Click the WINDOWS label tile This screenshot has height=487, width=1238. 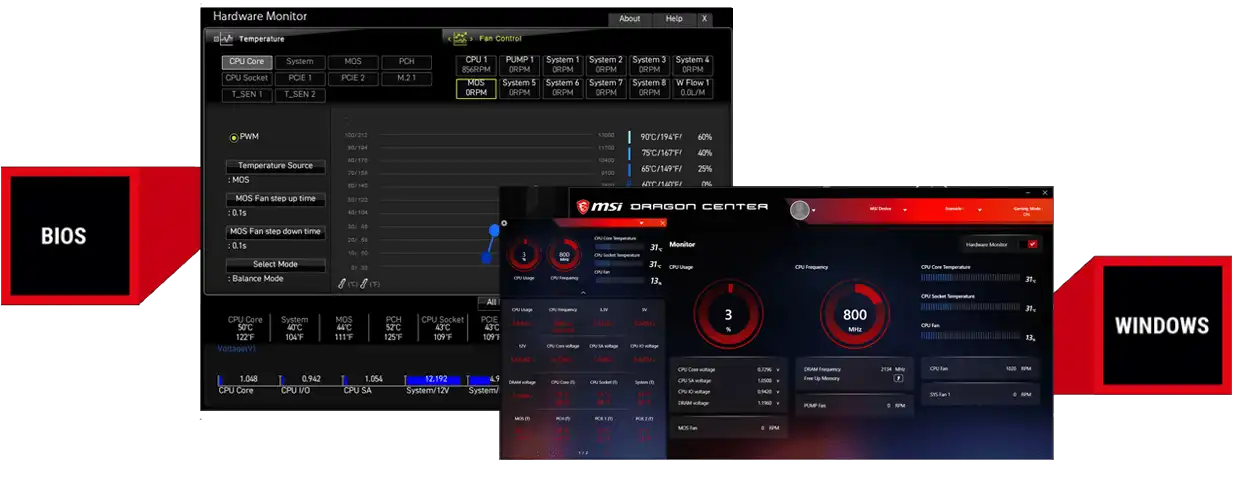point(1161,325)
